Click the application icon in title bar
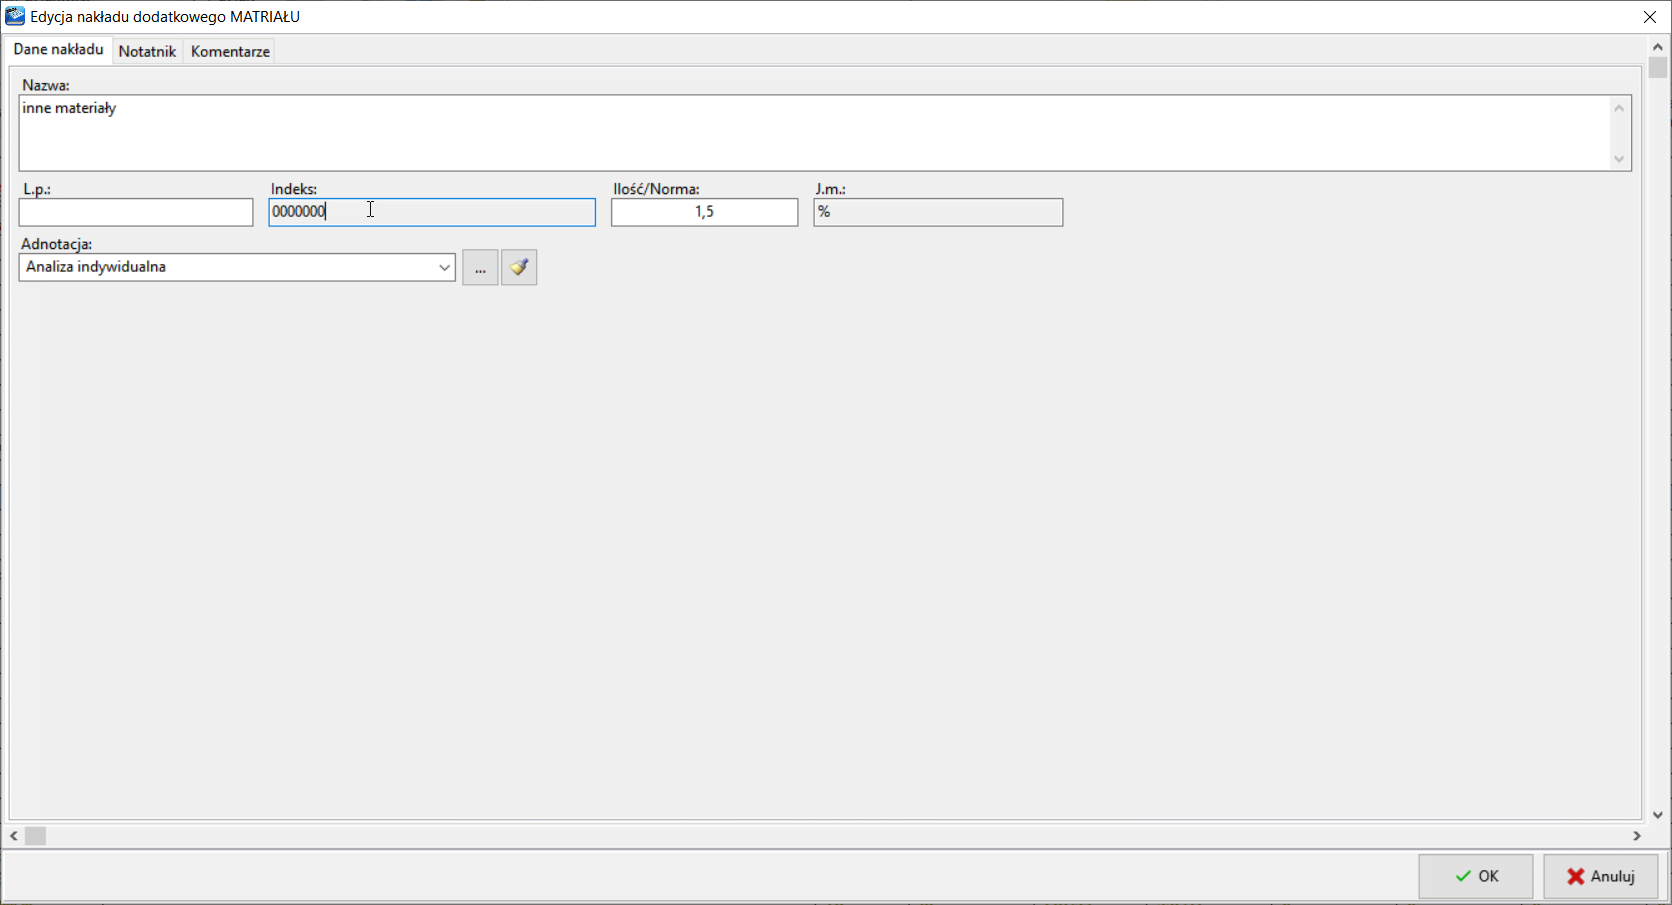Viewport: 1672px width, 905px height. tap(15, 16)
